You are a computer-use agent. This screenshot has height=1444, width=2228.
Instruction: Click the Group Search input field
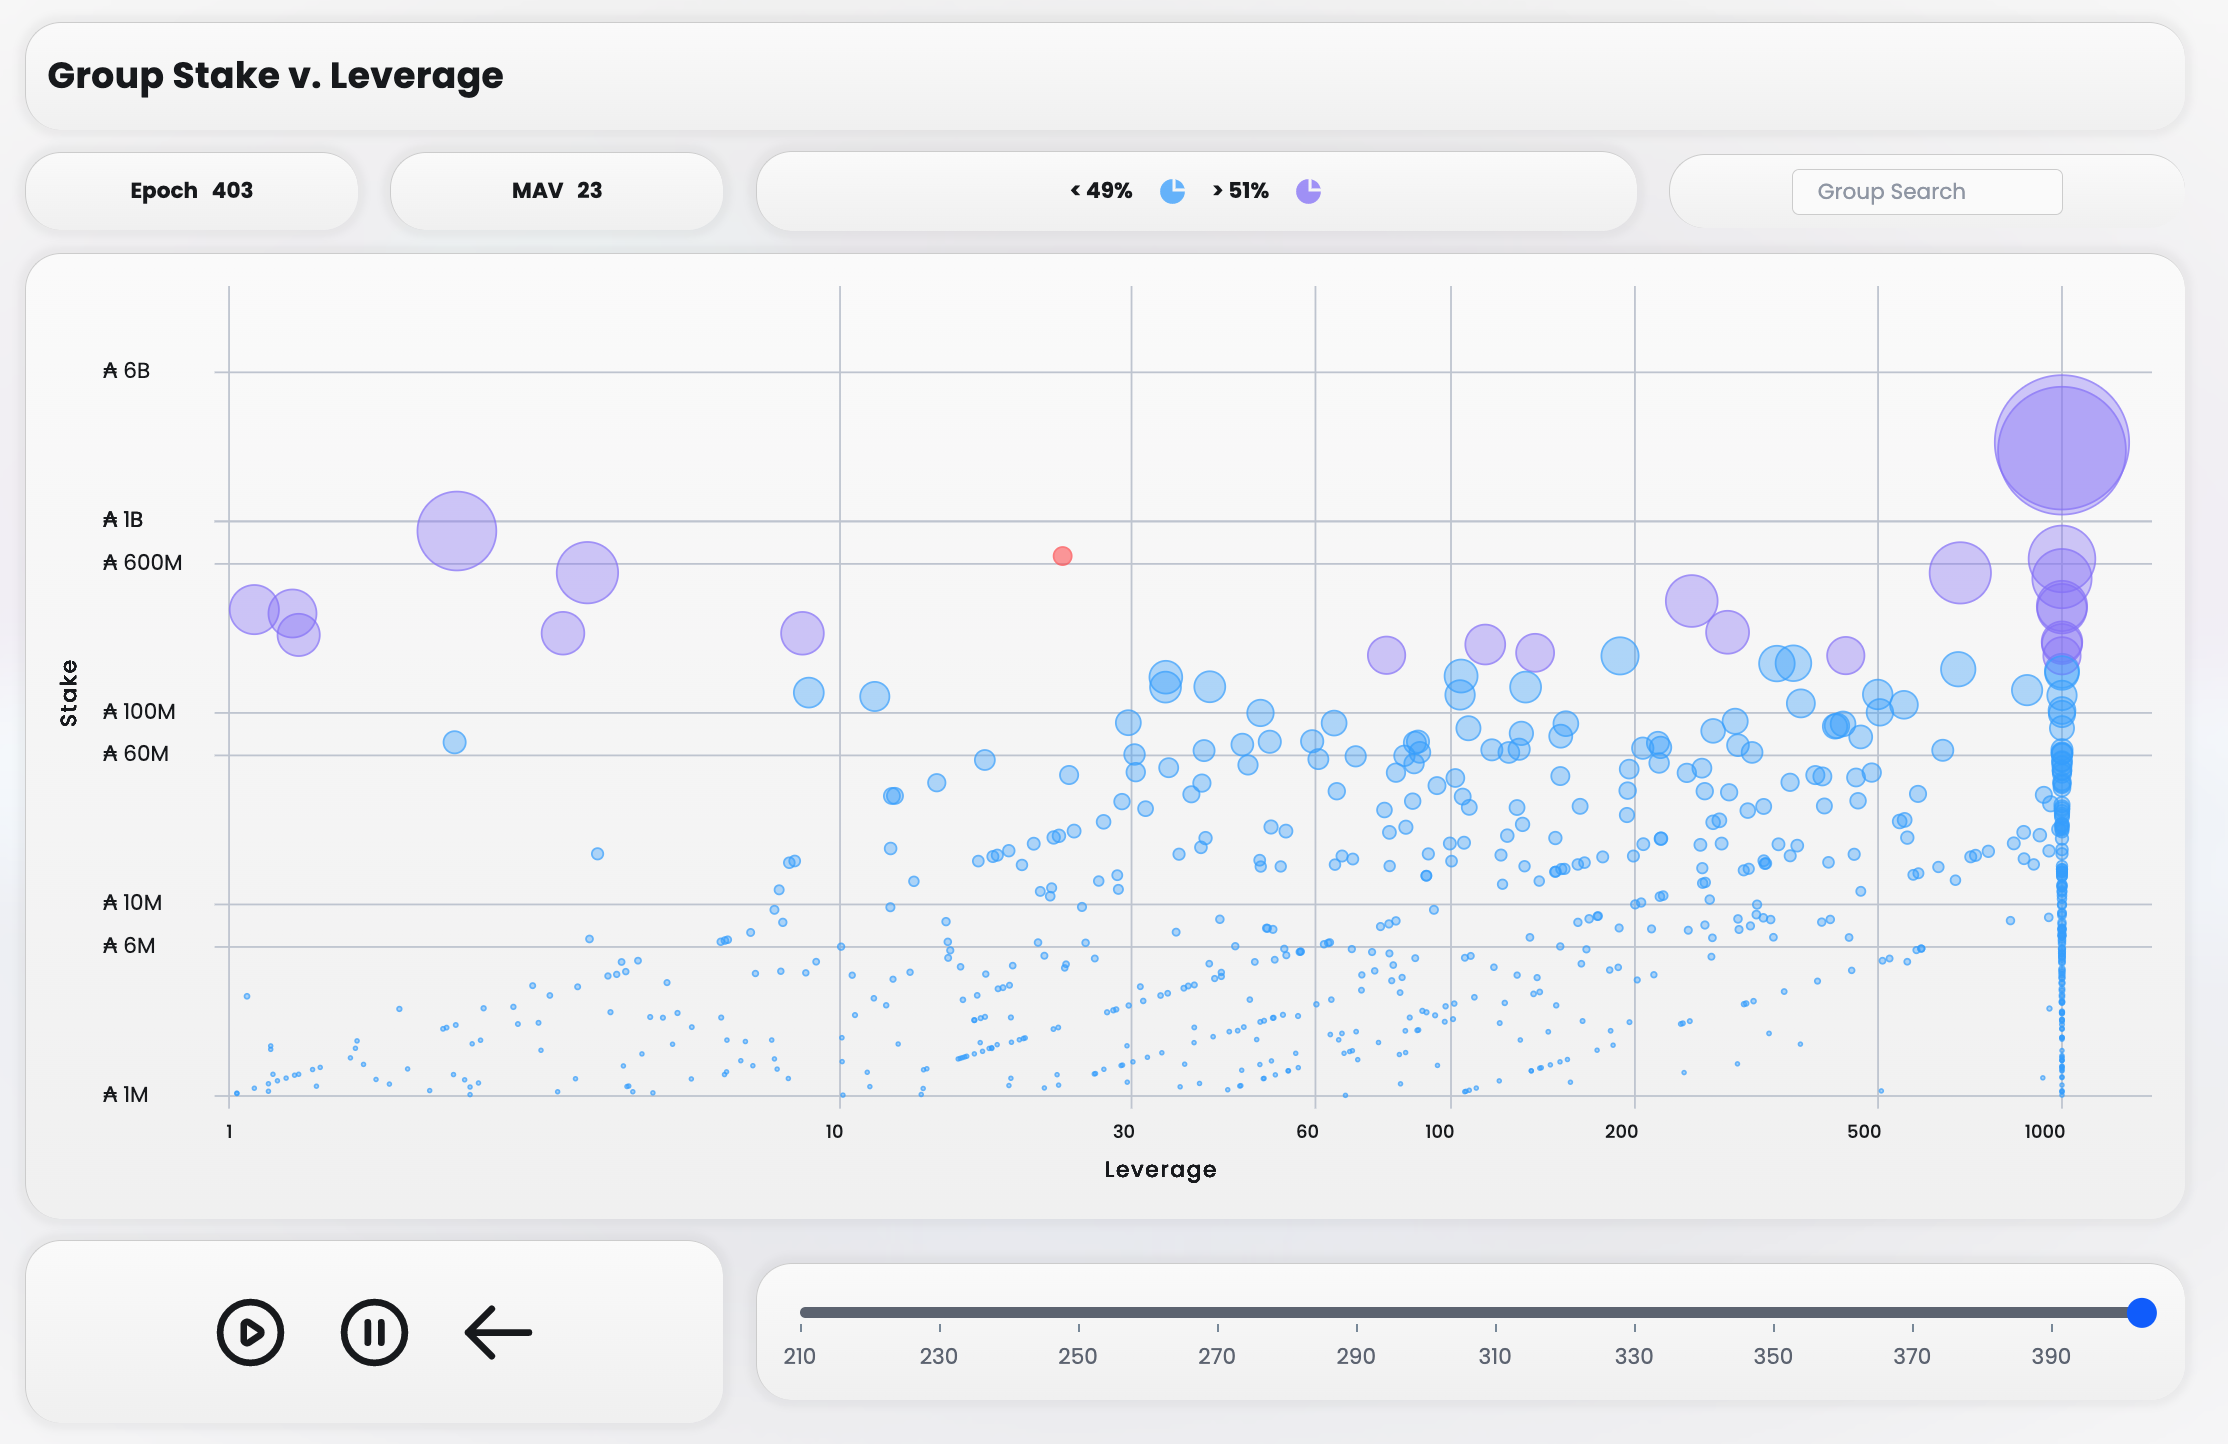(x=1926, y=191)
